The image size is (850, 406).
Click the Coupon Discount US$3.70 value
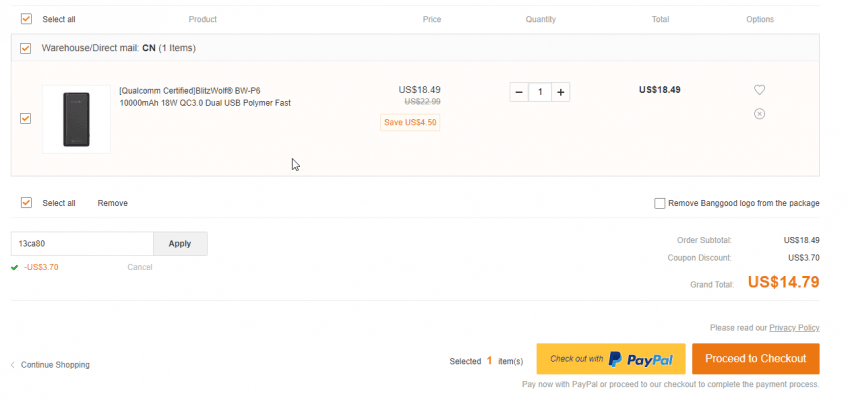click(804, 258)
